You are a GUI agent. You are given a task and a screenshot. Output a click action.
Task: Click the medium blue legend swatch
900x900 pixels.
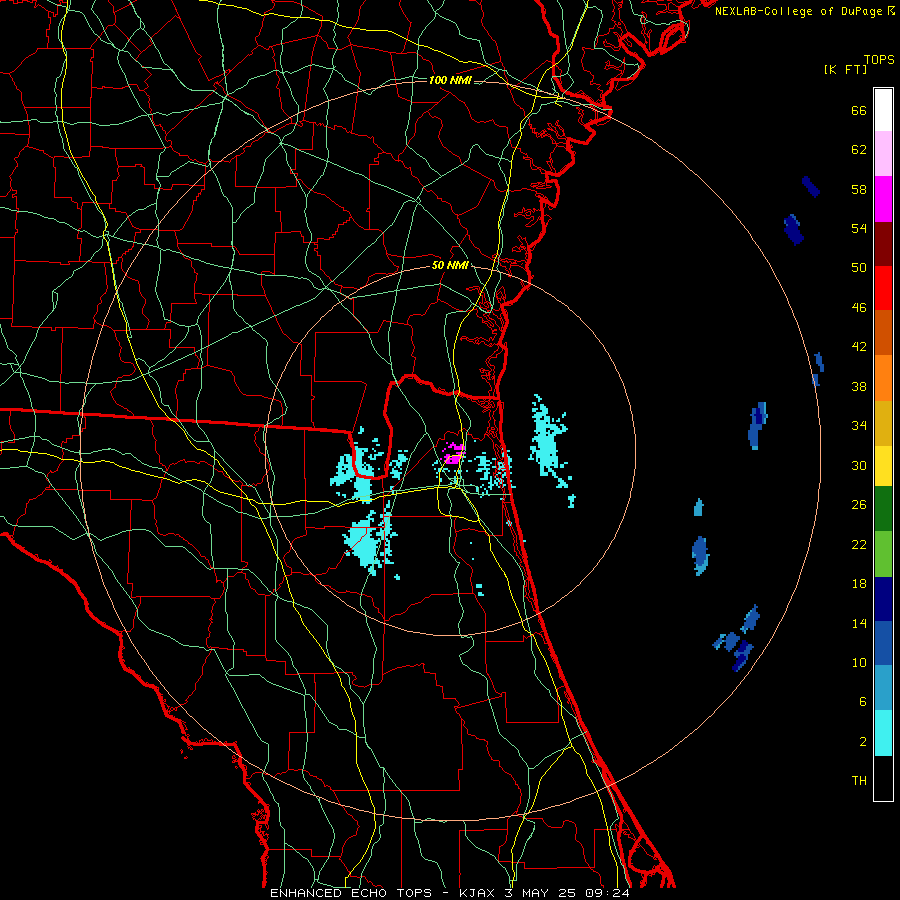pos(883,643)
